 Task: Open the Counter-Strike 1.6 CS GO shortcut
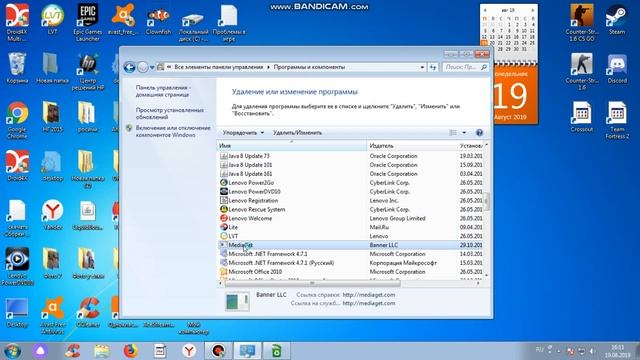582,22
